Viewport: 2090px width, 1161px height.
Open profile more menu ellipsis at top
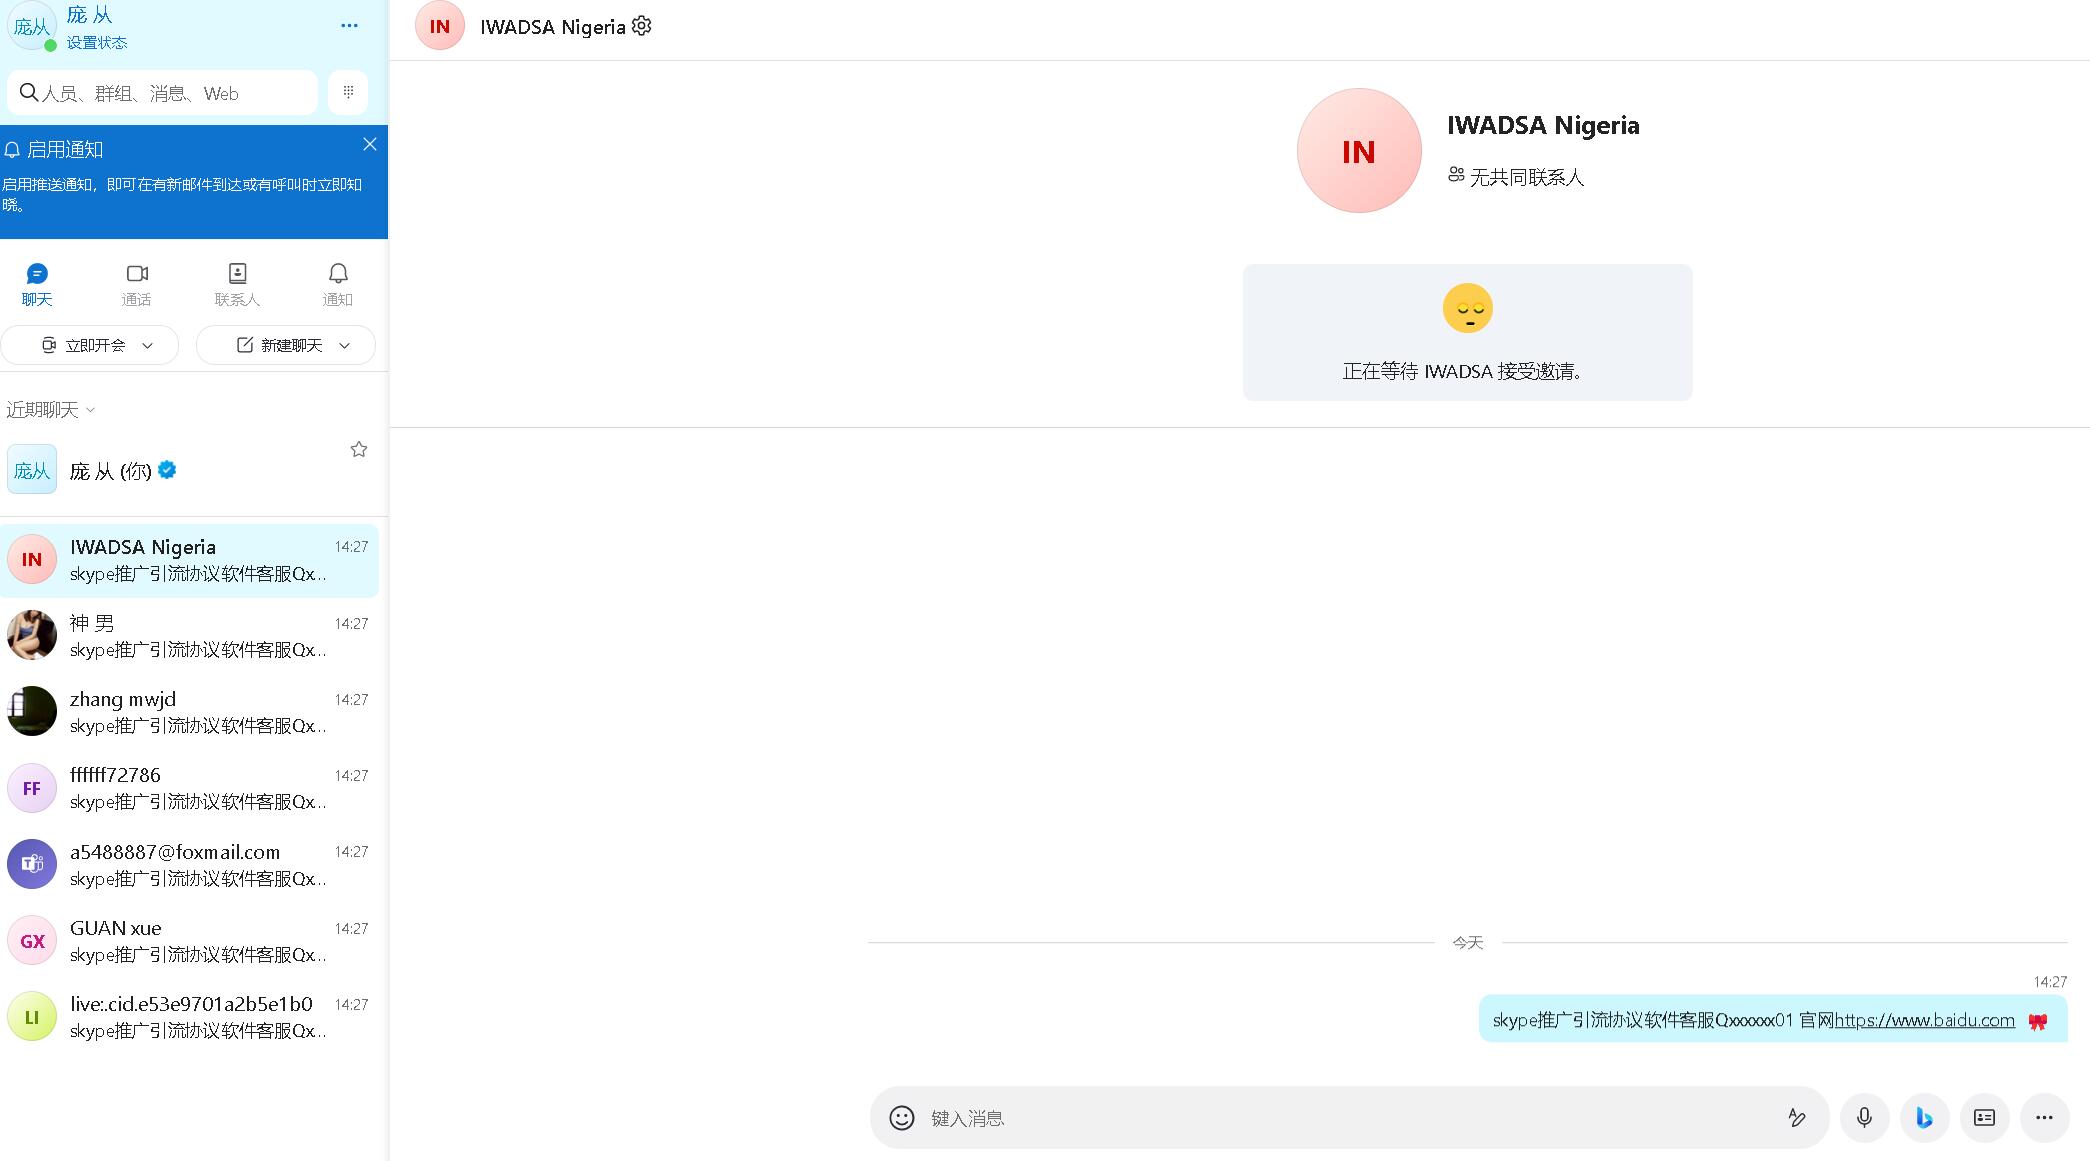click(349, 26)
